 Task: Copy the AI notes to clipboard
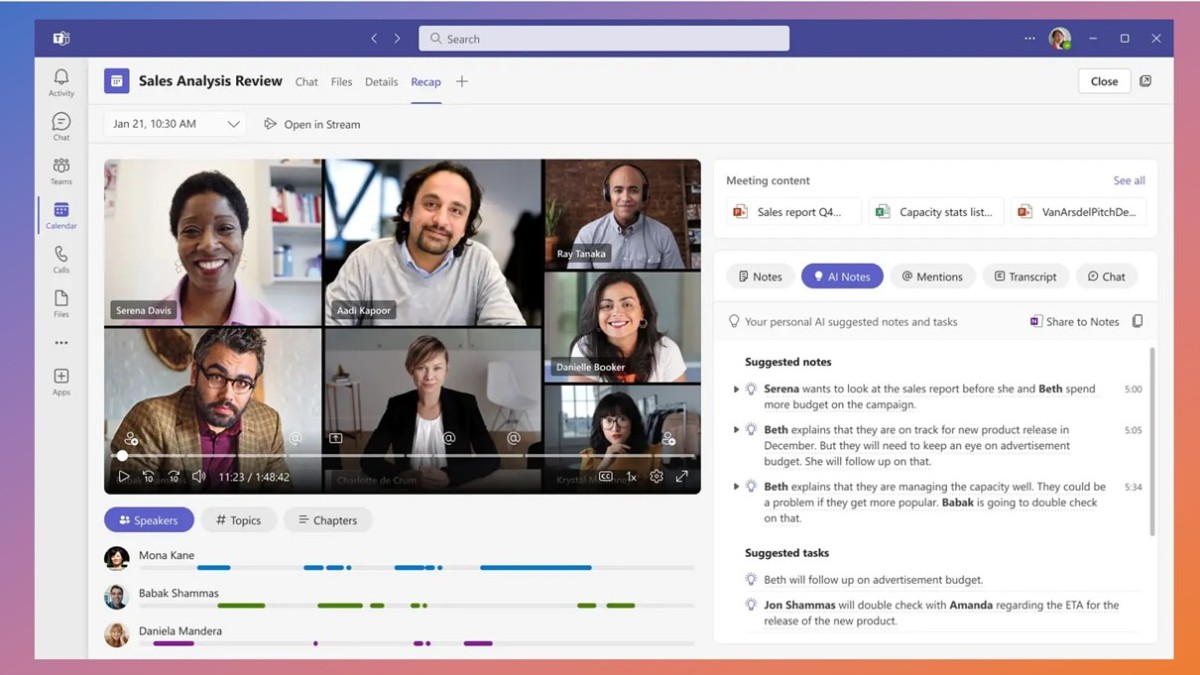coord(1138,321)
